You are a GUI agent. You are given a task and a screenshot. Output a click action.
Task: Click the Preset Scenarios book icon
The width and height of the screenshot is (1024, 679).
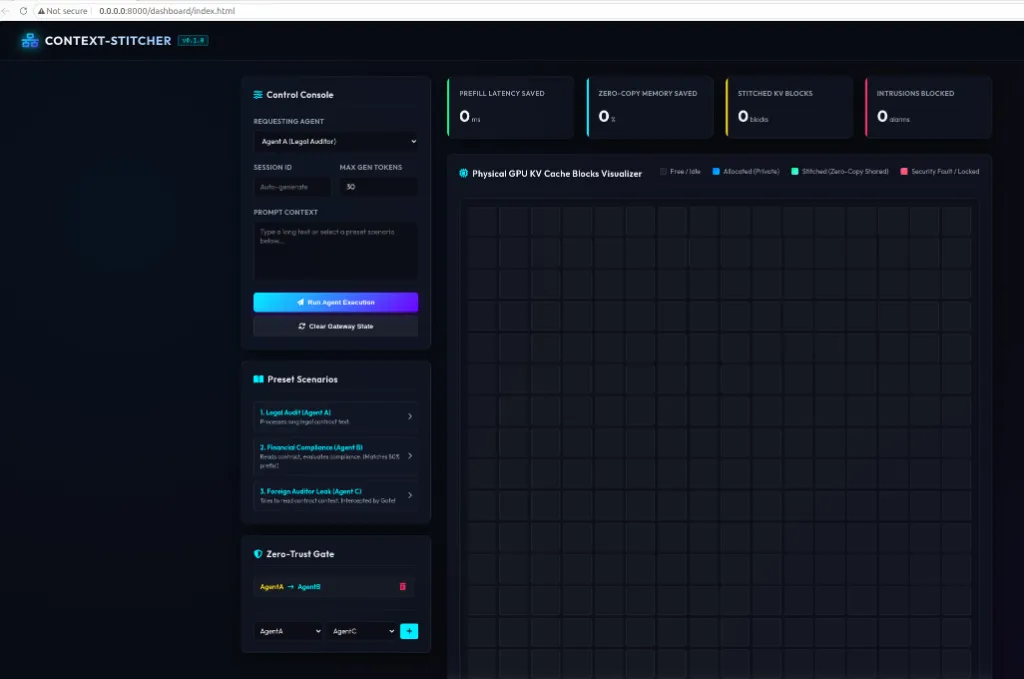(258, 379)
